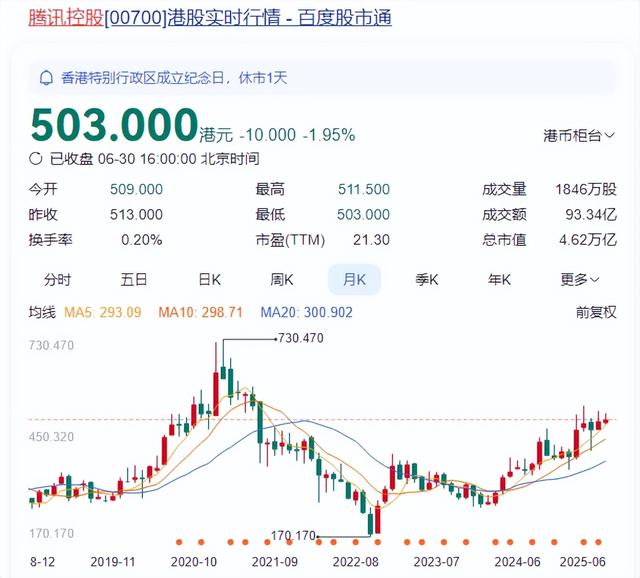Click the MA20: 300.902 indicator label
Viewport: 640px width, 578px height.
[x=306, y=313]
